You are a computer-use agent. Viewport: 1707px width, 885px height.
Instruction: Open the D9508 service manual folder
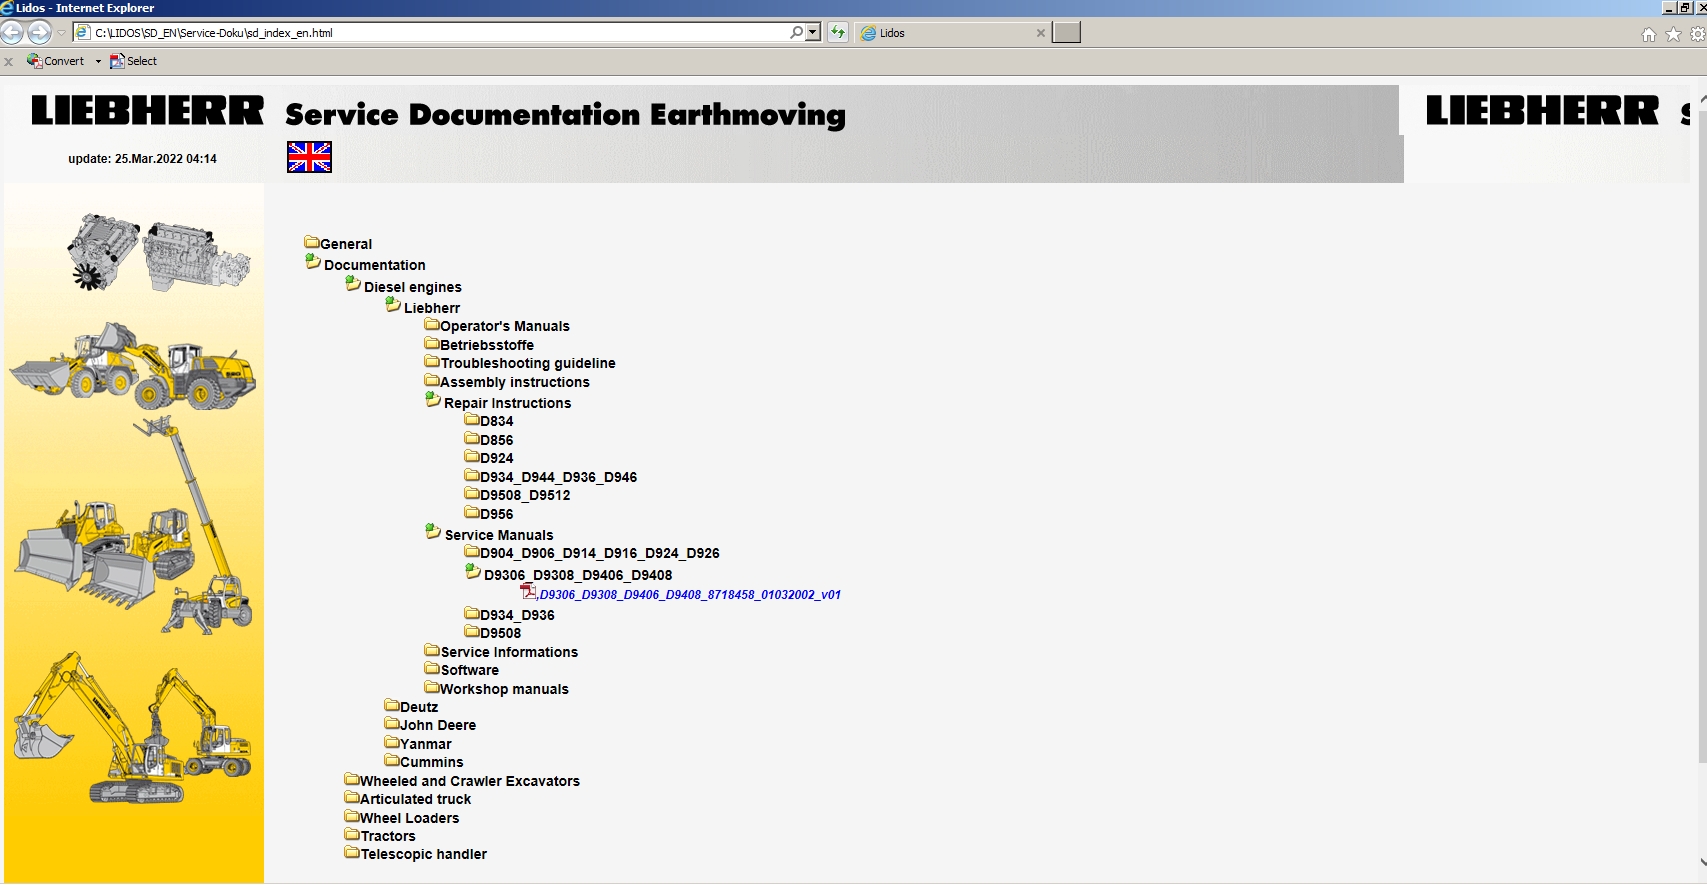pyautogui.click(x=493, y=633)
